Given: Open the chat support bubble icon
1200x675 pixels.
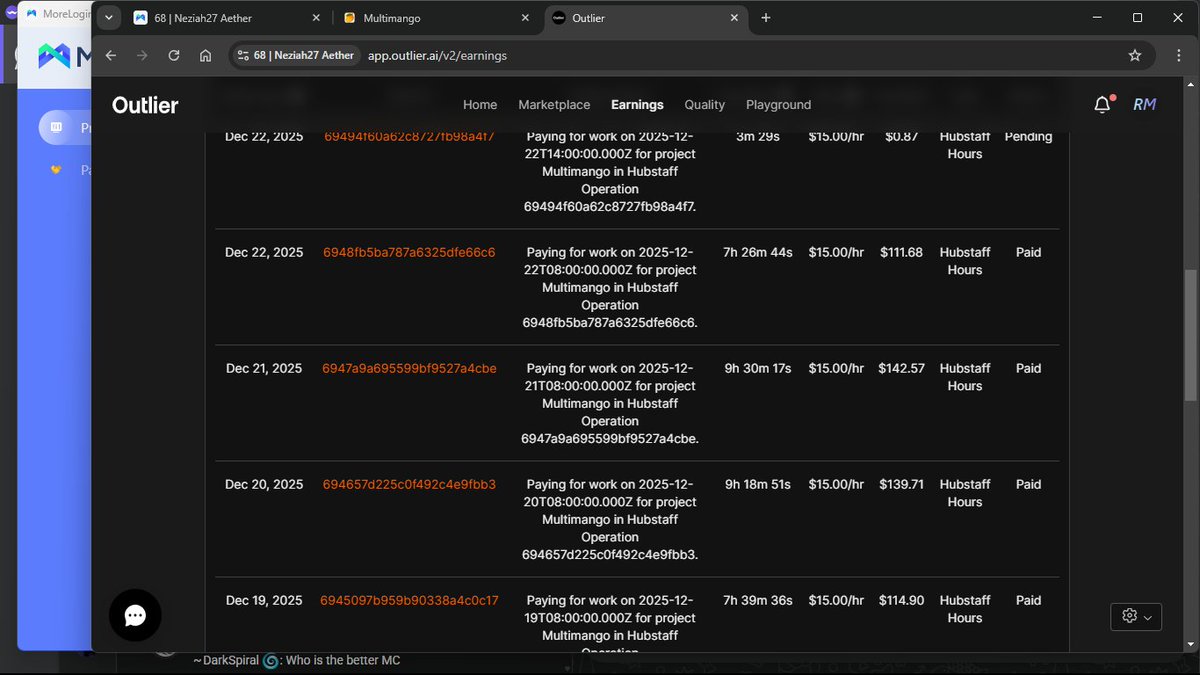Looking at the screenshot, I should [x=135, y=615].
